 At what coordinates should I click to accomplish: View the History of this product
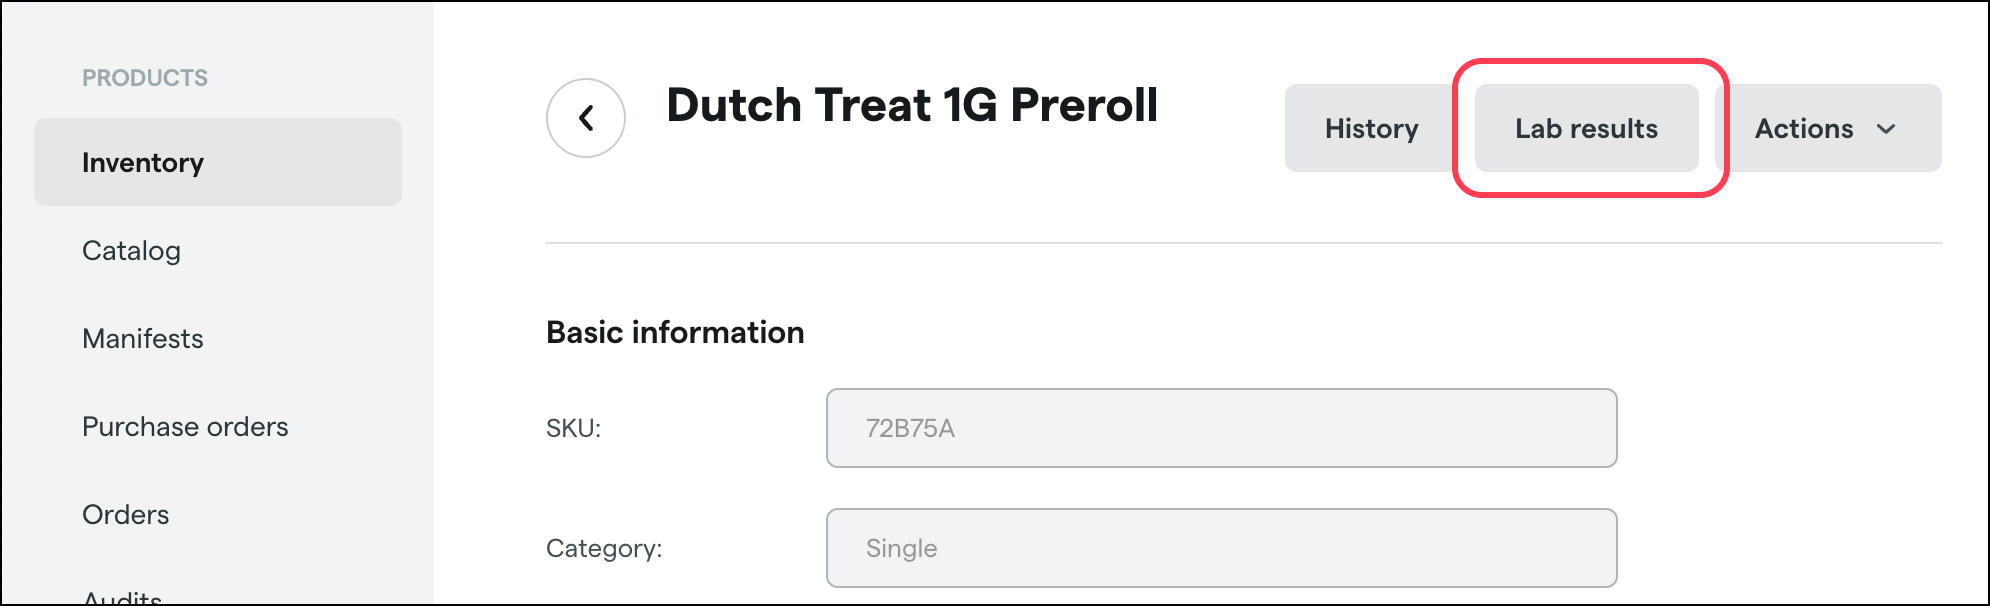tap(1371, 128)
